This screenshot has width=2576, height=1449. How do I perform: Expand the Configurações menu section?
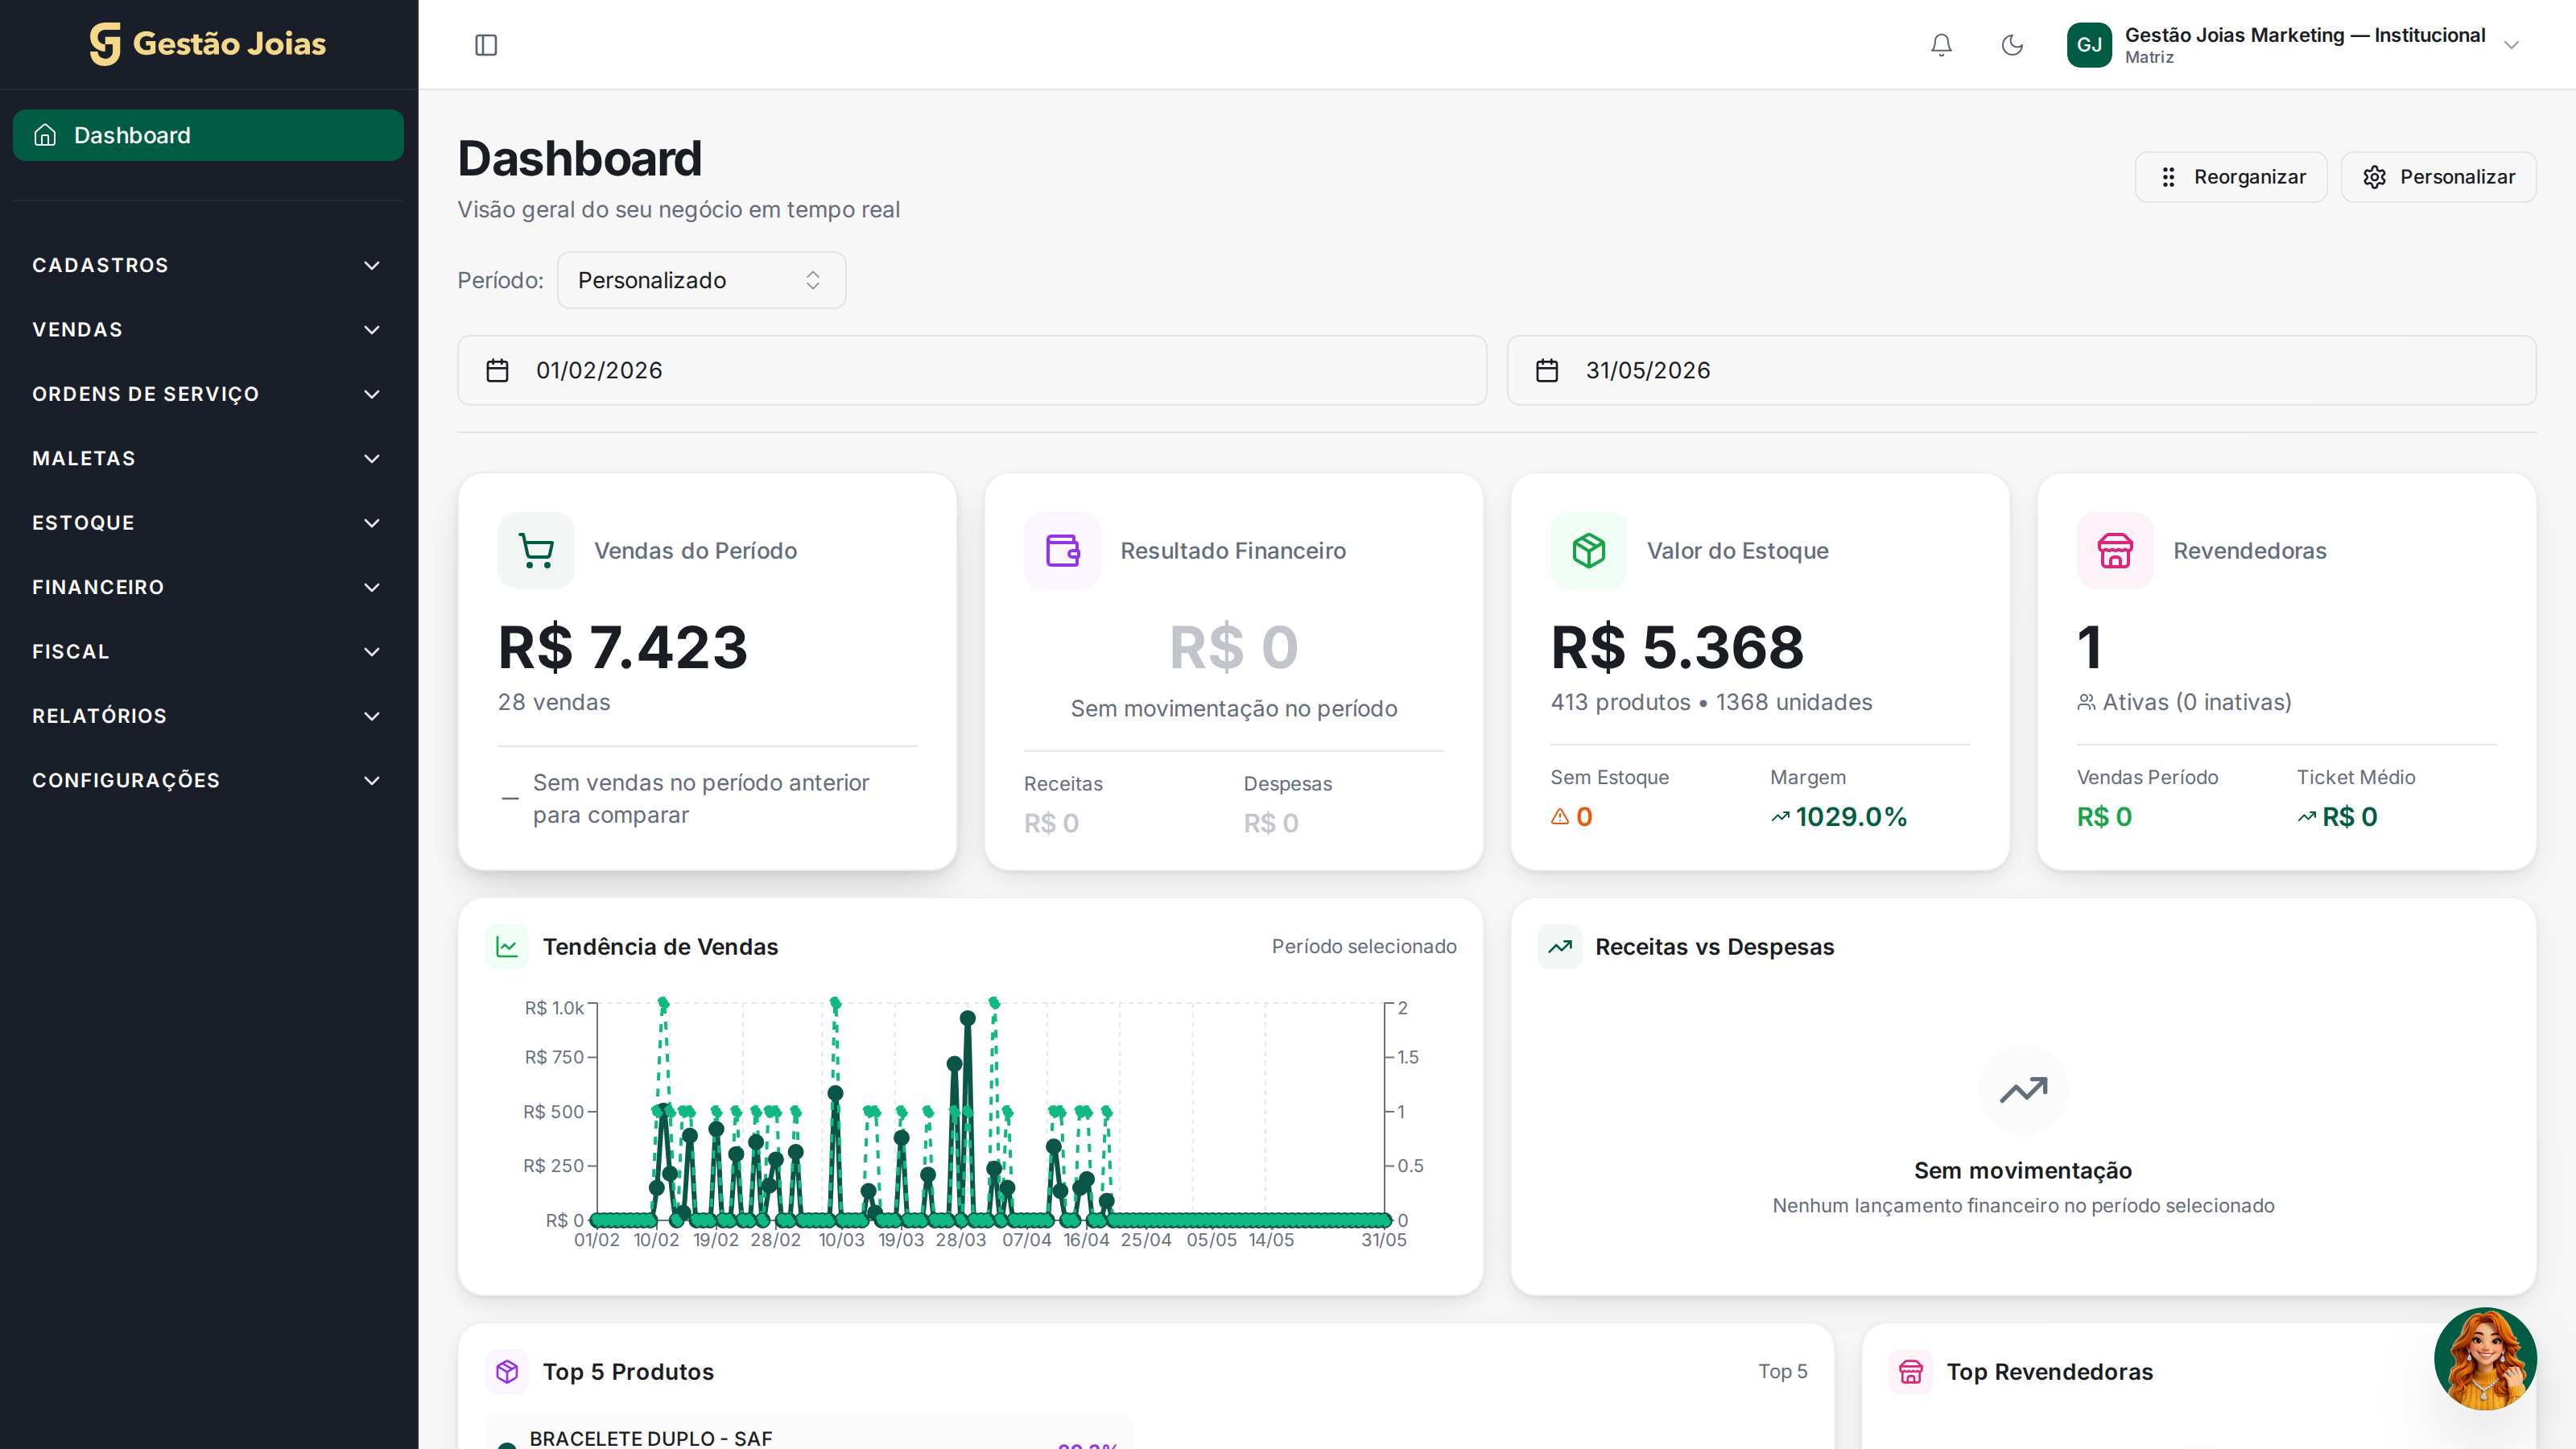point(208,781)
